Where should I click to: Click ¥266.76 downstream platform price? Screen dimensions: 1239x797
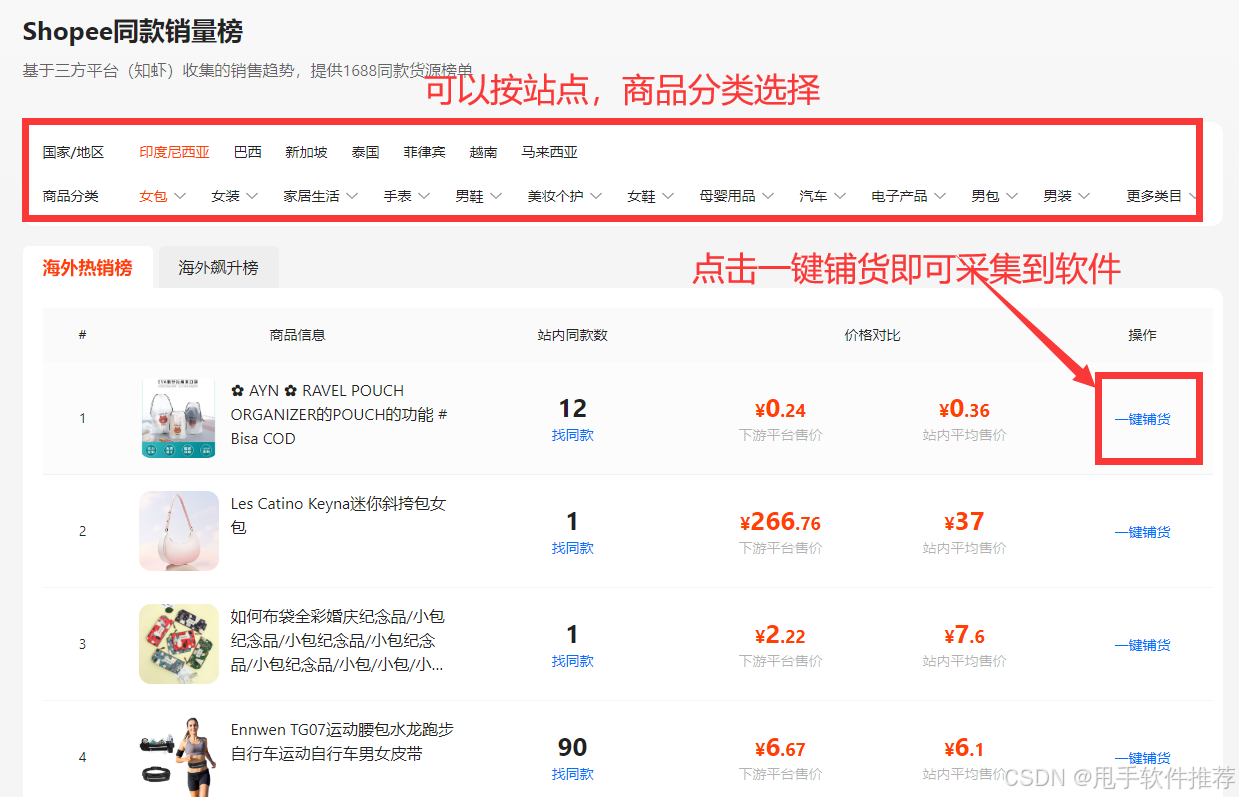[780, 522]
